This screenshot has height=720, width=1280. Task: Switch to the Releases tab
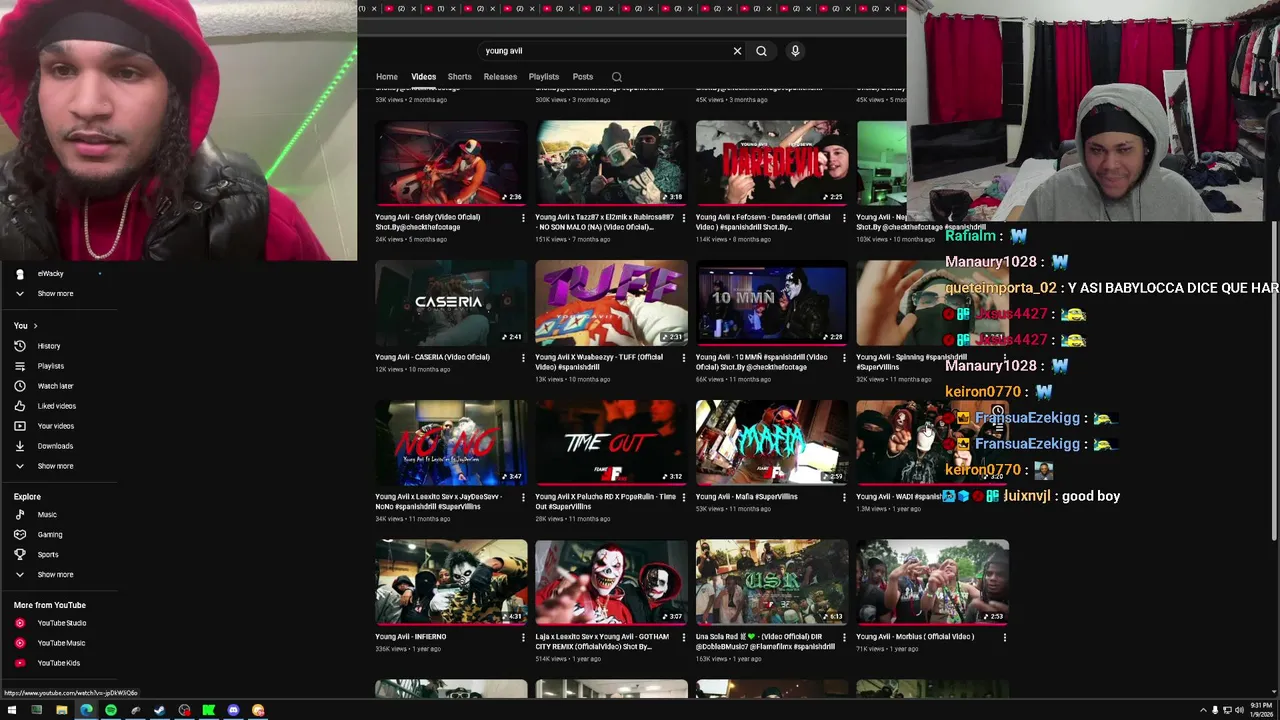(500, 77)
